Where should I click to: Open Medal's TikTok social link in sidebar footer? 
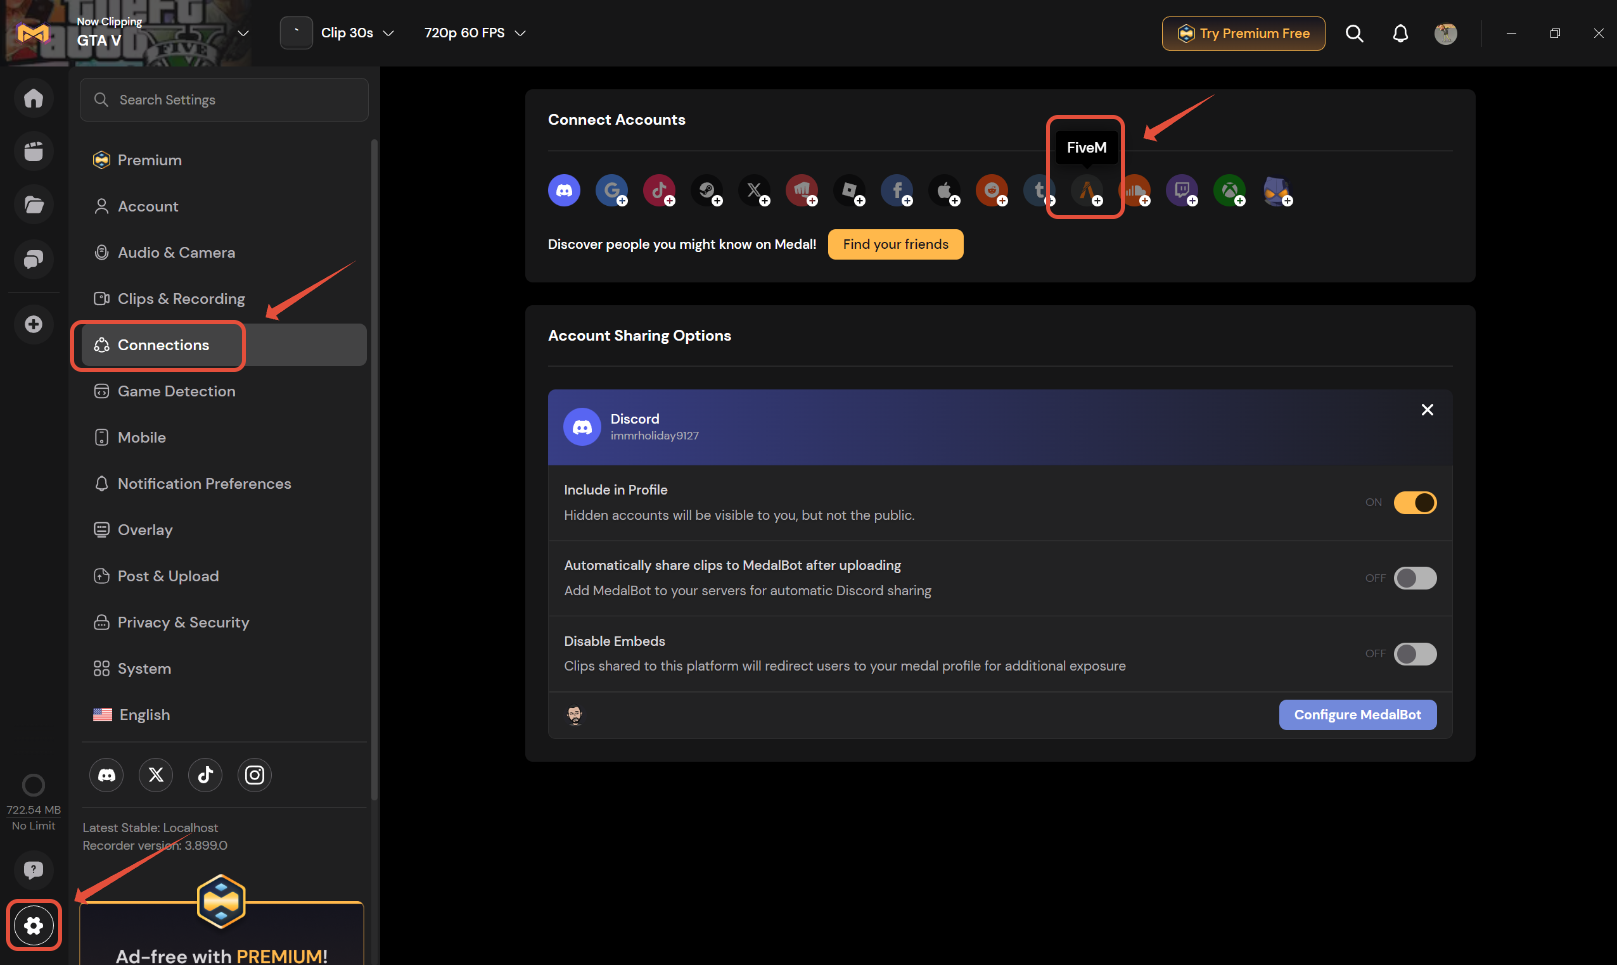coord(205,775)
